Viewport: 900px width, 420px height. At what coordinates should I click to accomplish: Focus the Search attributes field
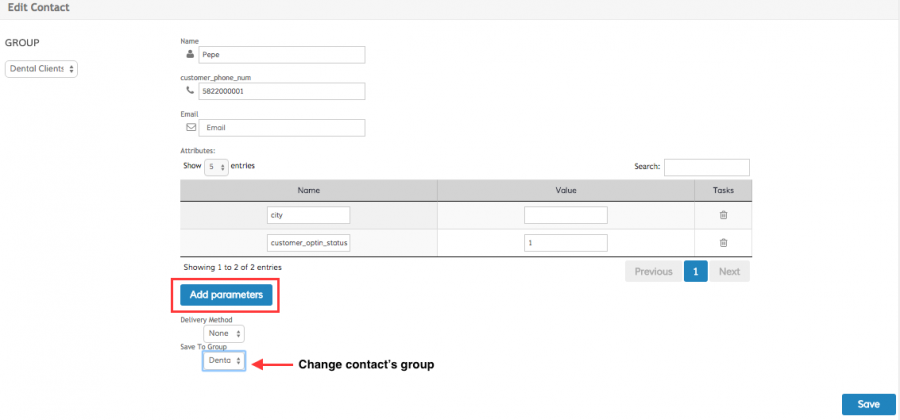pyautogui.click(x=706, y=167)
